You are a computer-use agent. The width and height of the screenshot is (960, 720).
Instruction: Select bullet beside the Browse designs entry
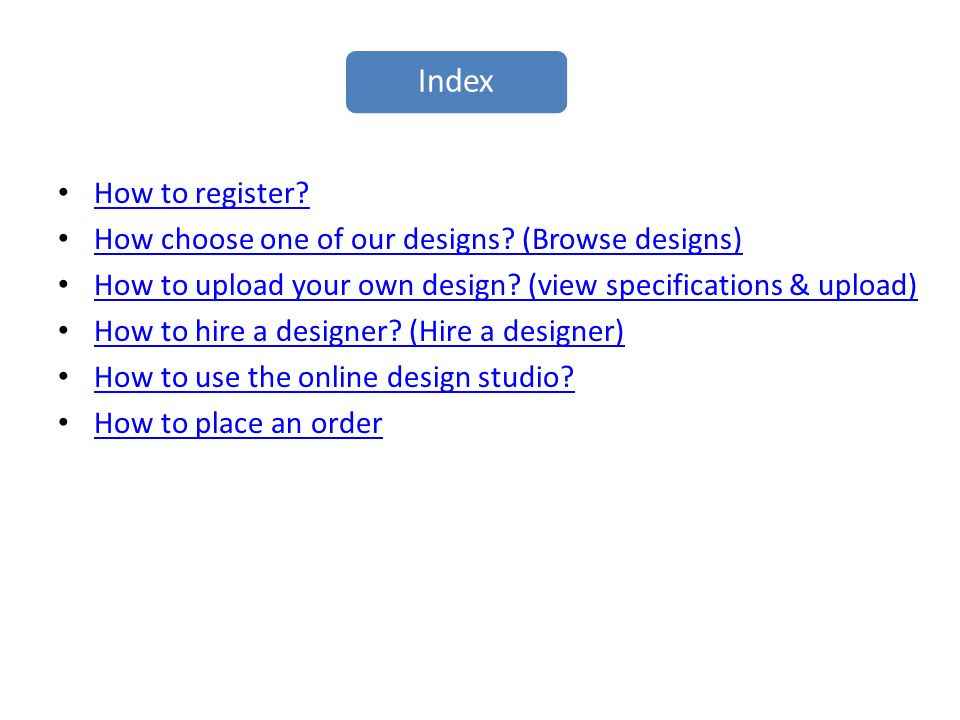click(x=64, y=238)
